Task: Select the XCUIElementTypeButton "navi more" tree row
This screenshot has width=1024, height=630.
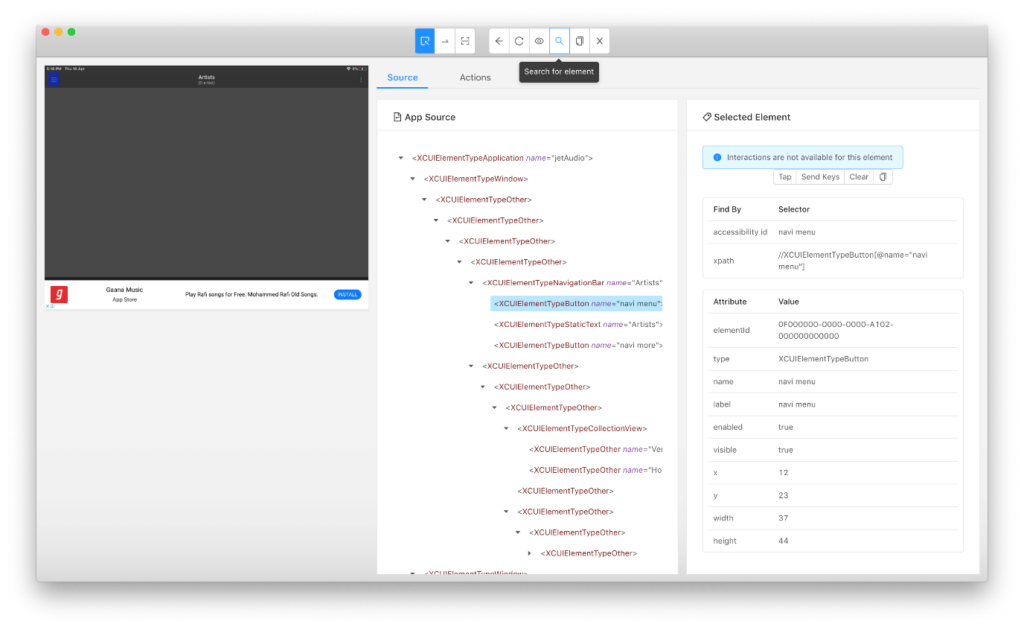Action: click(x=577, y=345)
